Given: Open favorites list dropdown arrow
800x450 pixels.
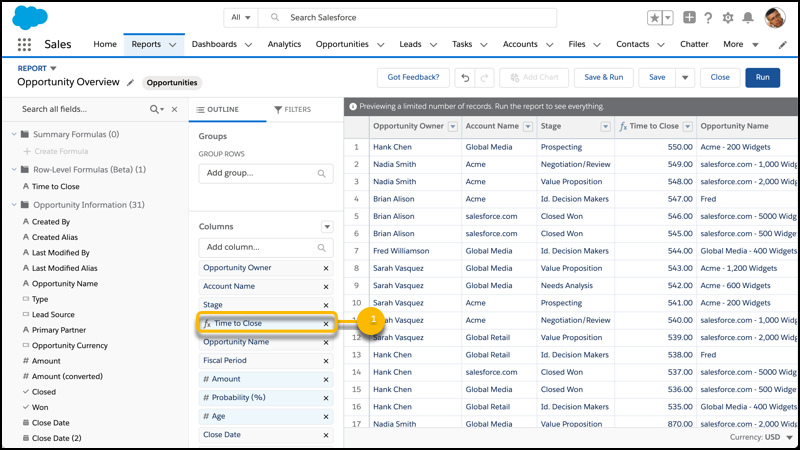Looking at the screenshot, I should 667,18.
